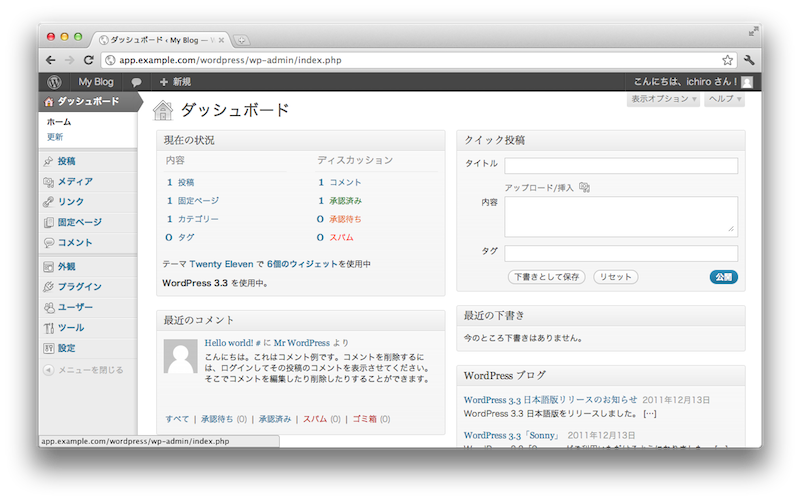Viewport: 800px width, 501px height.
Task: Click the 投稿 pushpin icon in sidebar
Action: coord(48,161)
